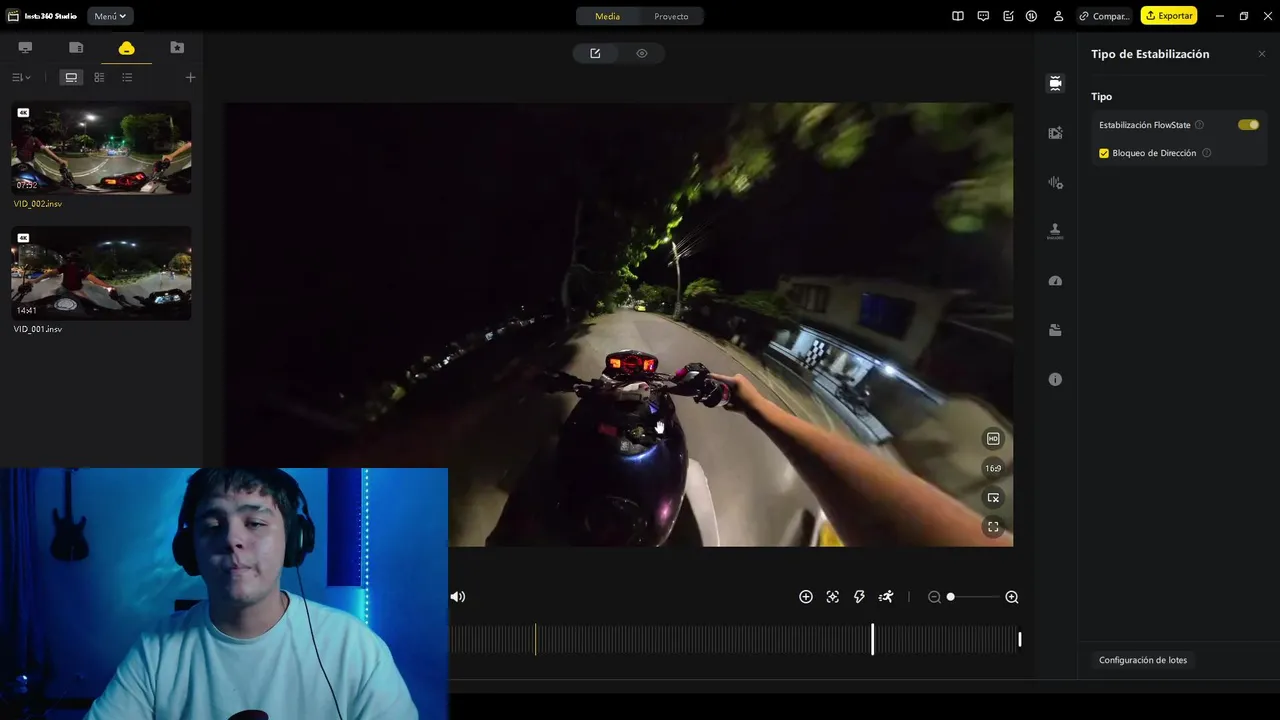Viewport: 1280px width, 720px height.
Task: Zoom out the timeline with minus magnifier
Action: coord(934,597)
